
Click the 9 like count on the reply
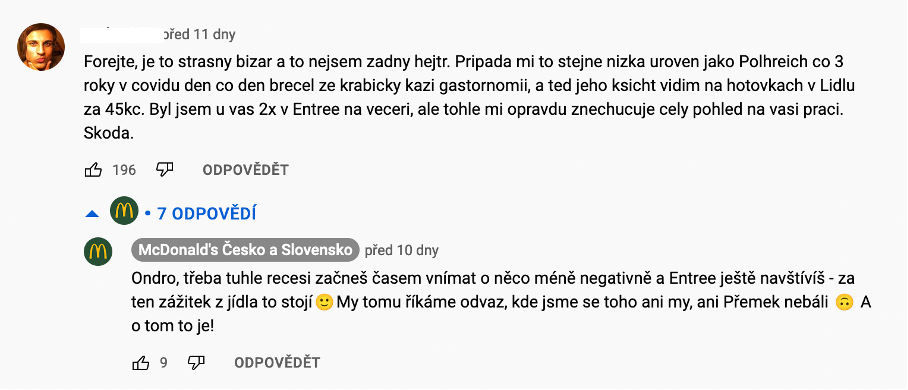click(x=164, y=363)
